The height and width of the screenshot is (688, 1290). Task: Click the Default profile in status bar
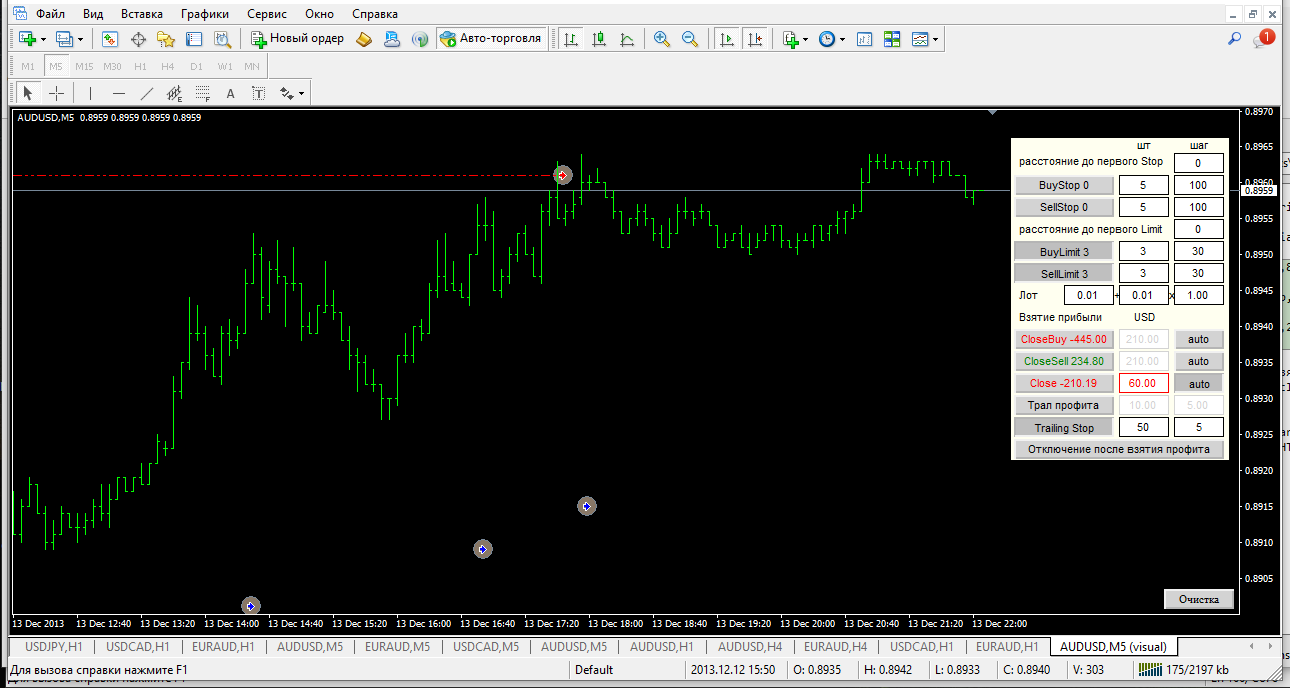[x=594, y=670]
